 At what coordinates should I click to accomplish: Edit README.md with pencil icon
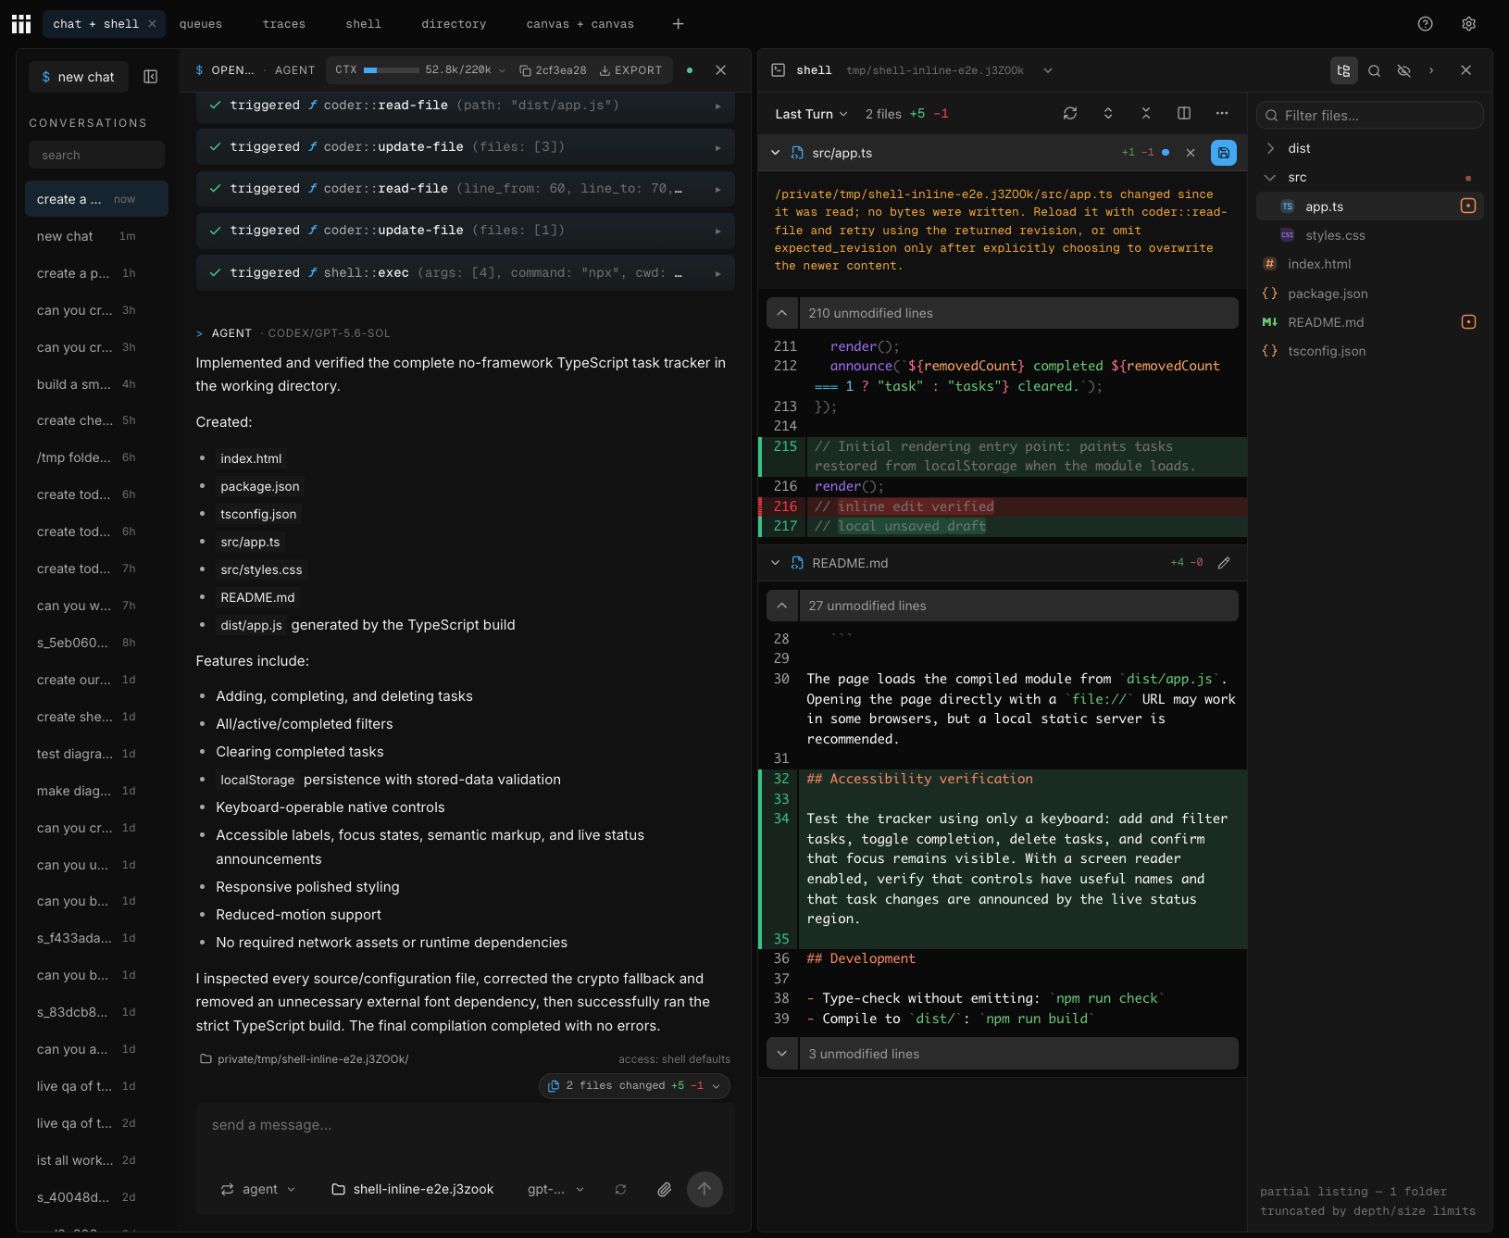(x=1223, y=563)
